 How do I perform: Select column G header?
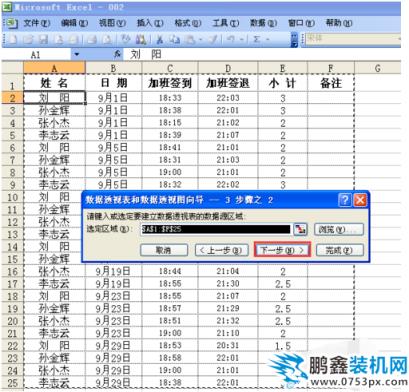377,68
